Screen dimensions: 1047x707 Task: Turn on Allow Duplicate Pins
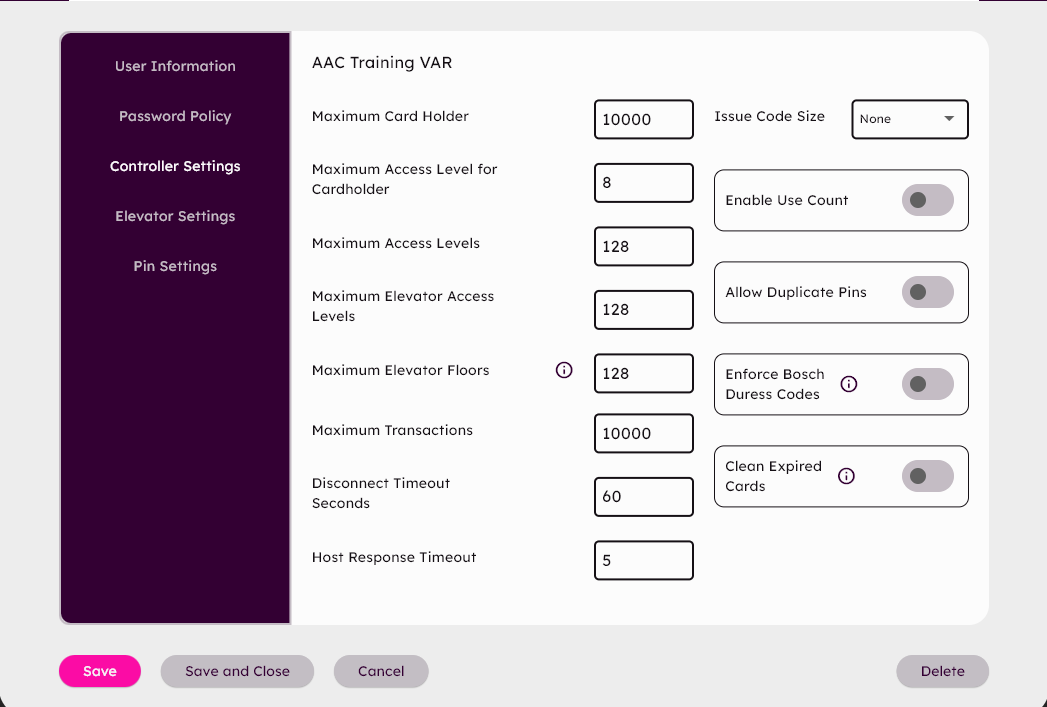(x=927, y=292)
